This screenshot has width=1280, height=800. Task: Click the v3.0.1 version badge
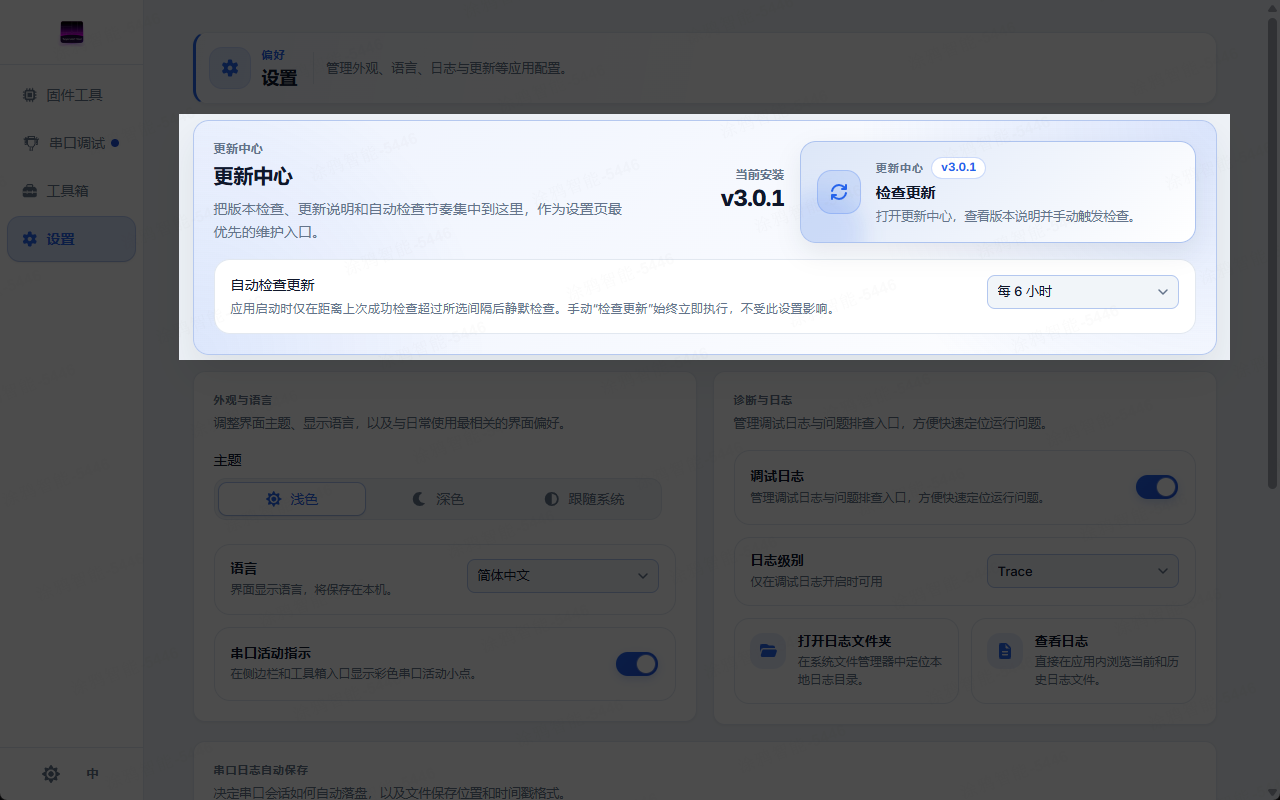pos(958,168)
